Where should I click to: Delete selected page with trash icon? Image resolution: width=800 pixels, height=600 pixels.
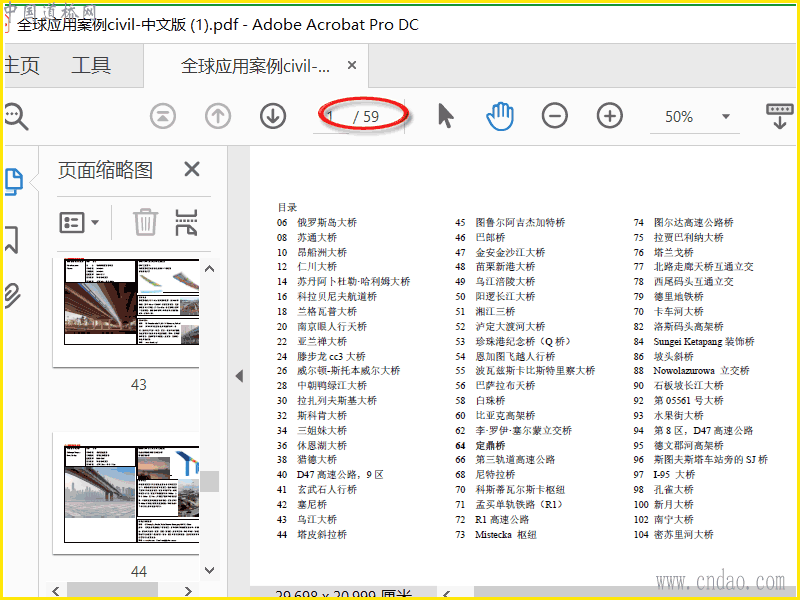point(145,222)
